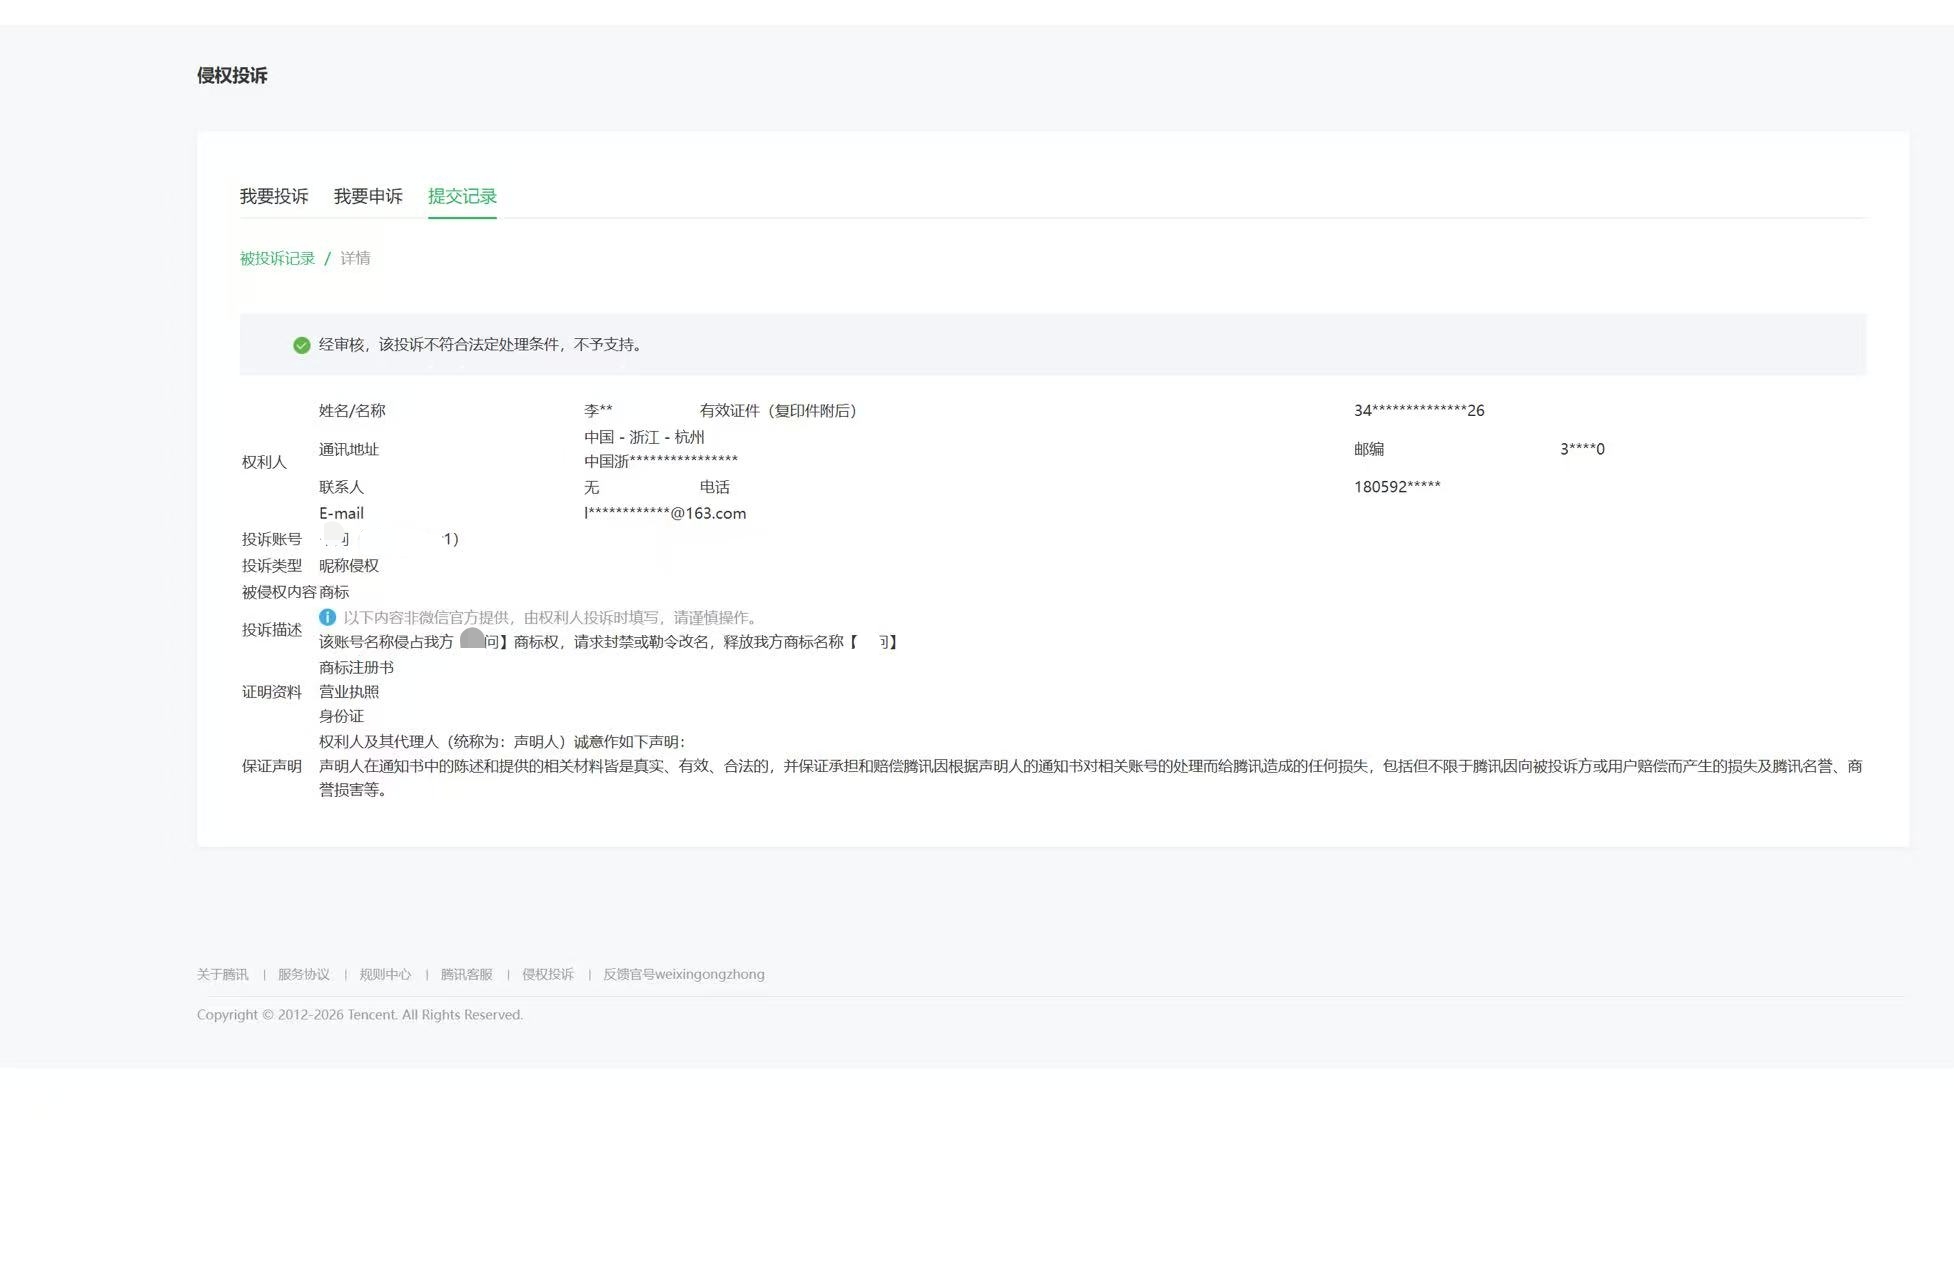Click the 昵称侵权 complaint type value
The width and height of the screenshot is (1954, 1280).
(x=348, y=566)
